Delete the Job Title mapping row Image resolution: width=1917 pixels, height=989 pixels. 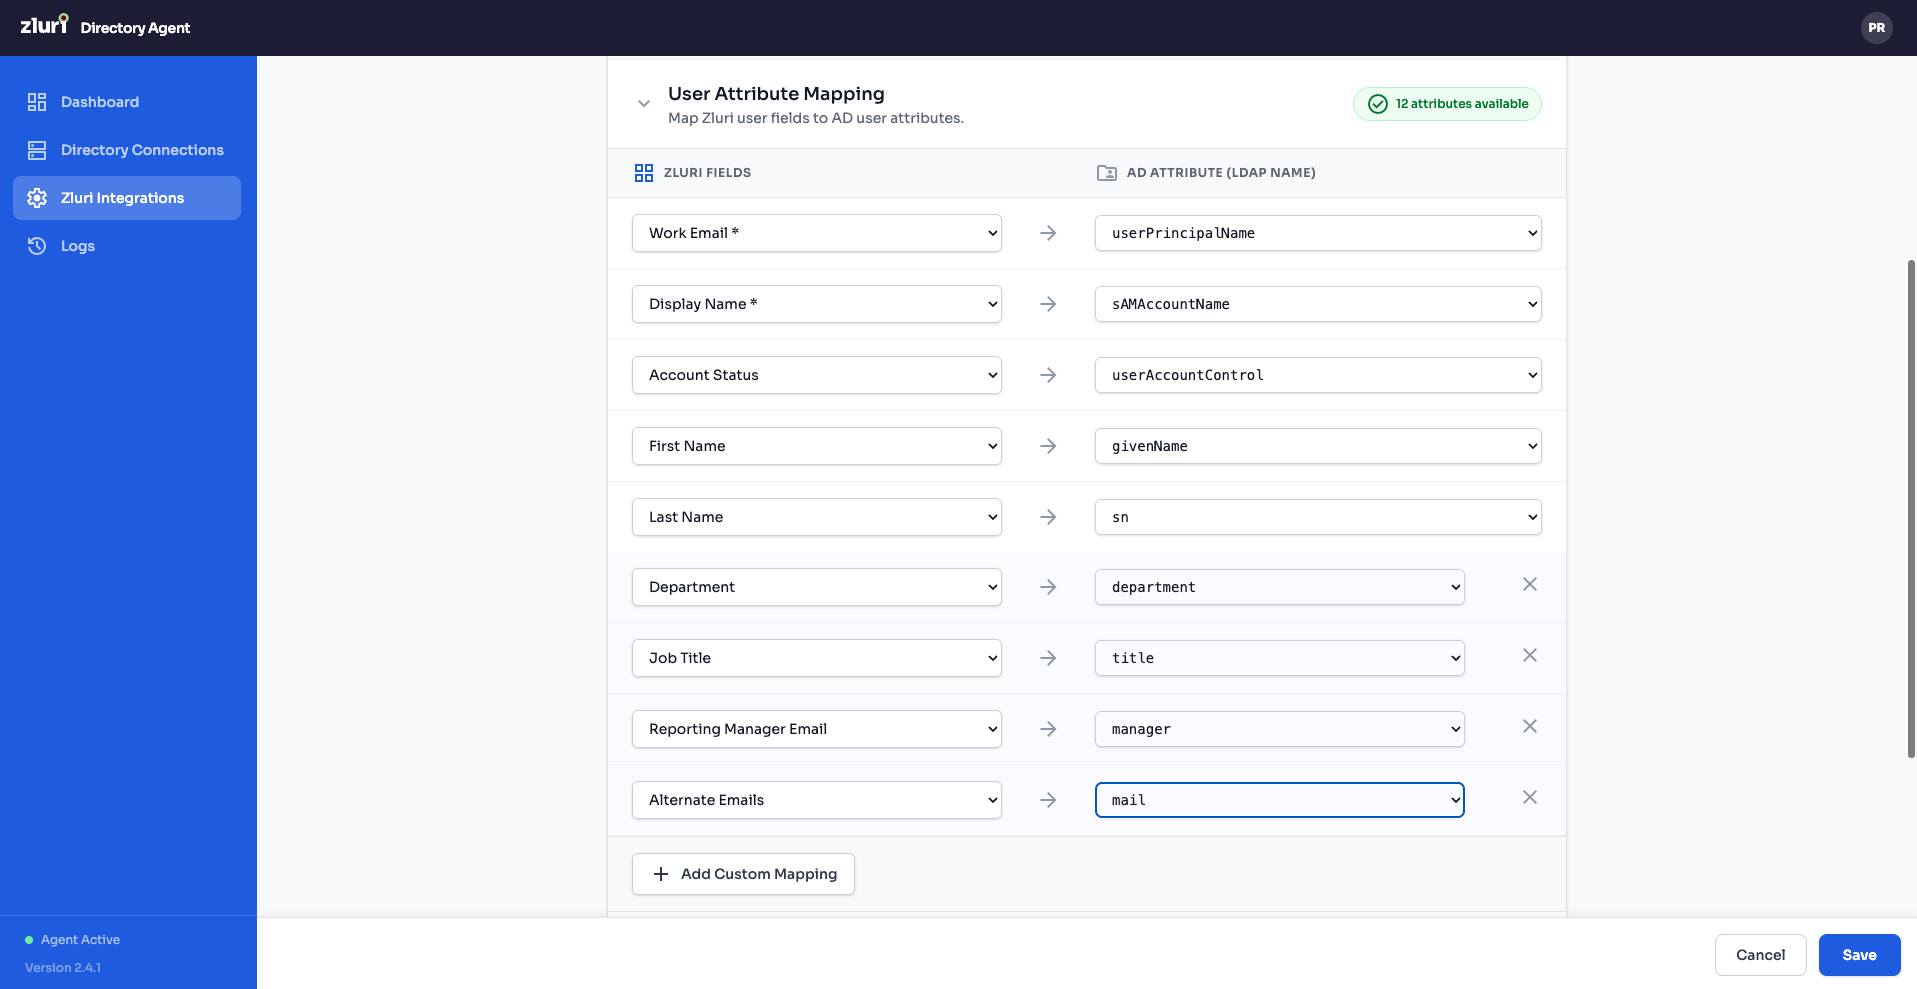coord(1529,655)
